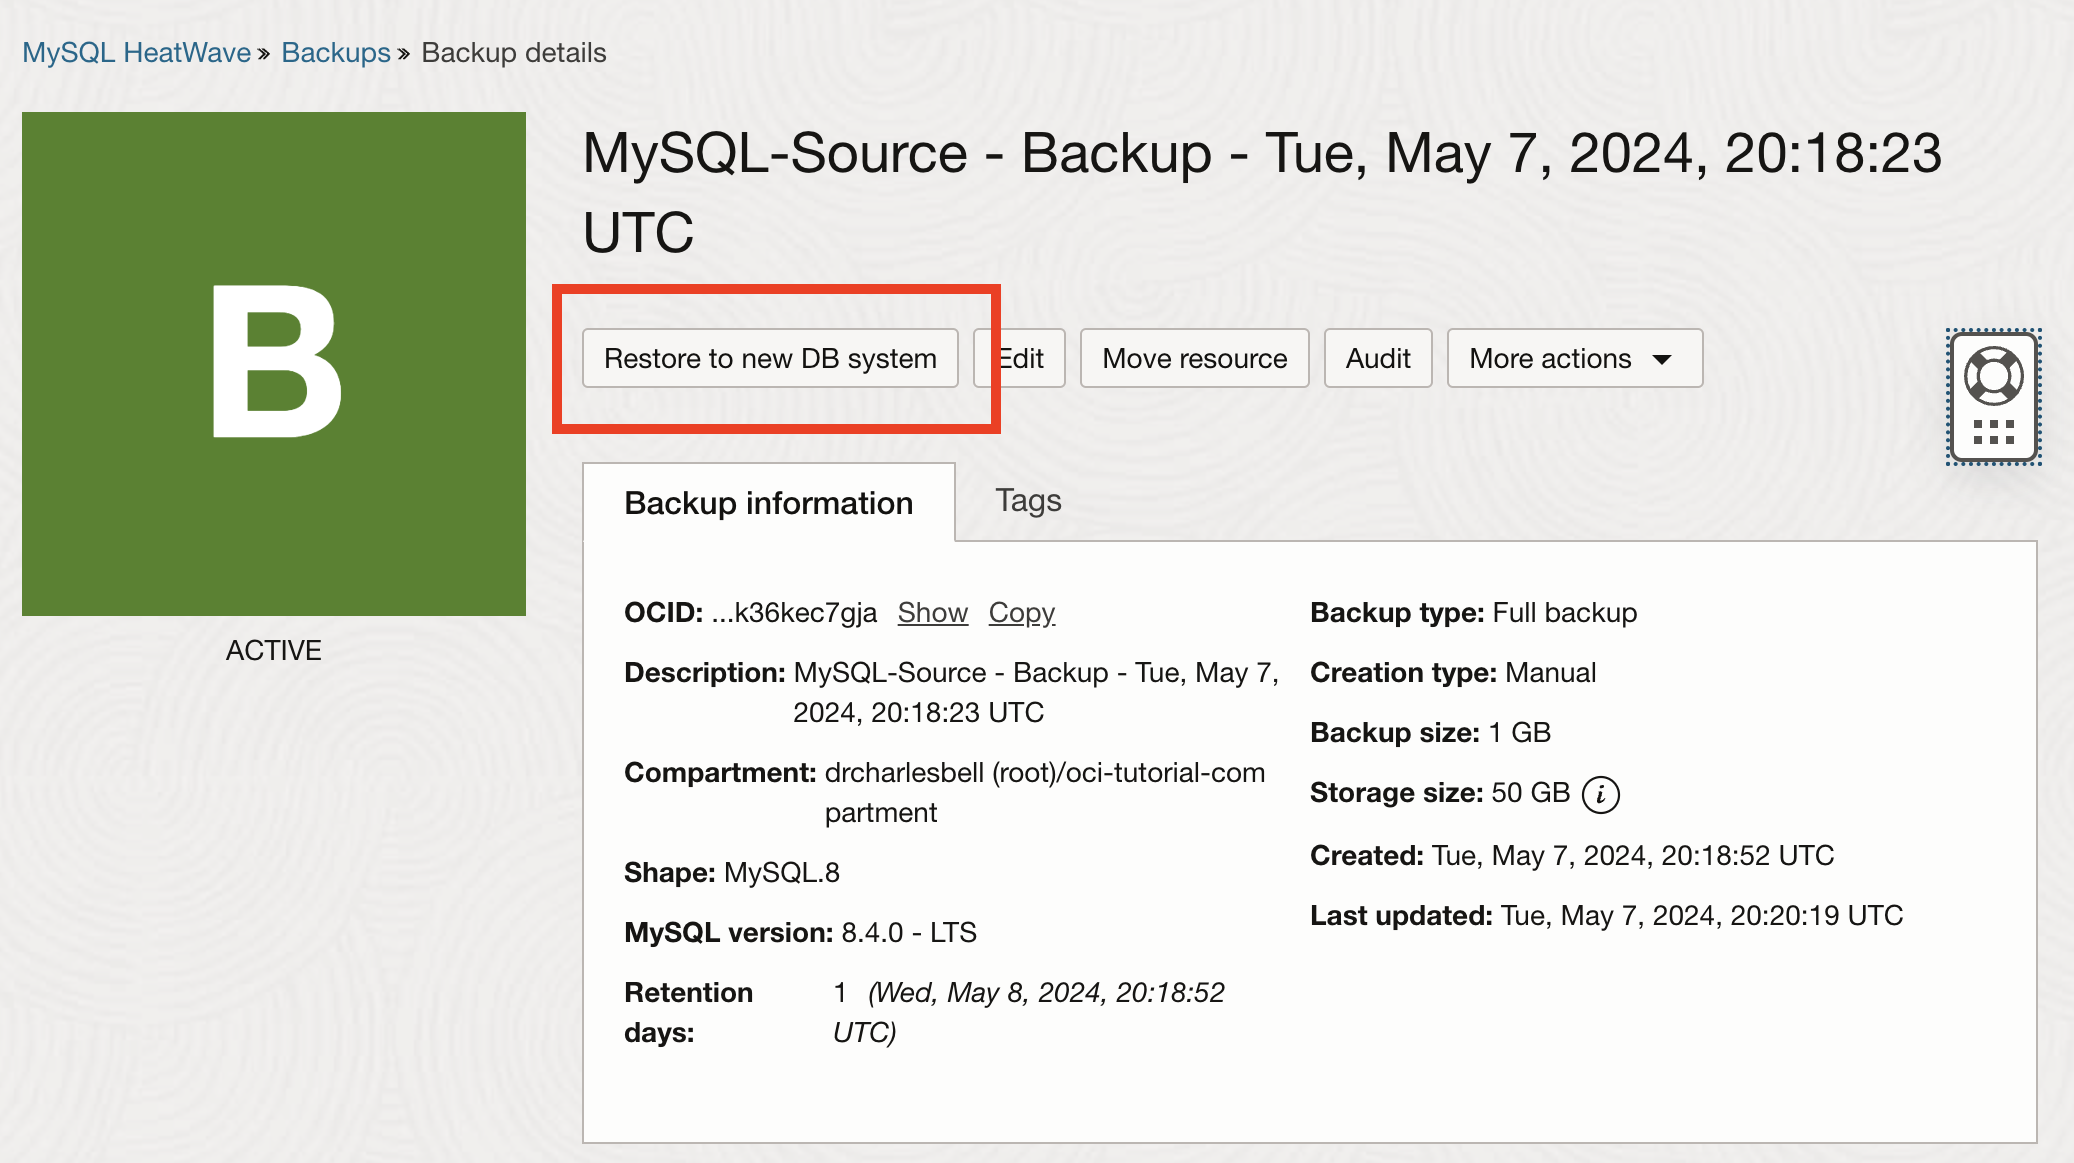
Task: Show the full OCID value
Action: click(931, 612)
